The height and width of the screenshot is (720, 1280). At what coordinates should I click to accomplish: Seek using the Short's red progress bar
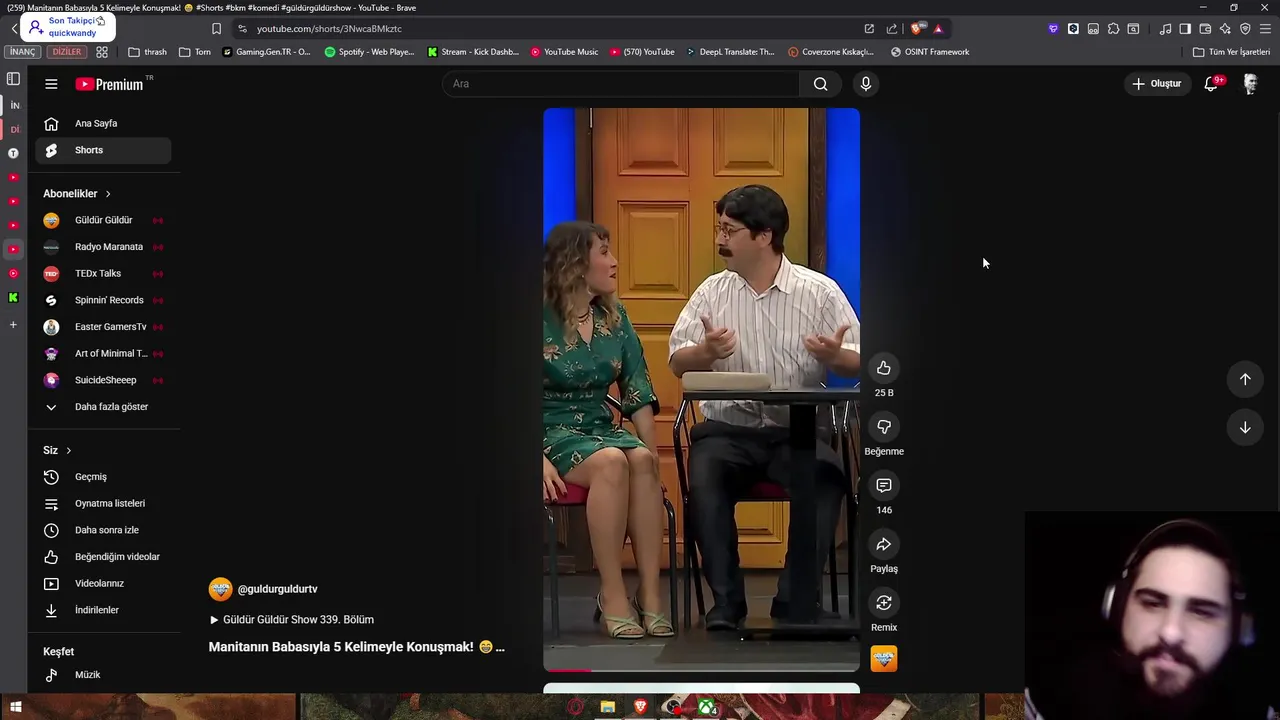(x=701, y=670)
